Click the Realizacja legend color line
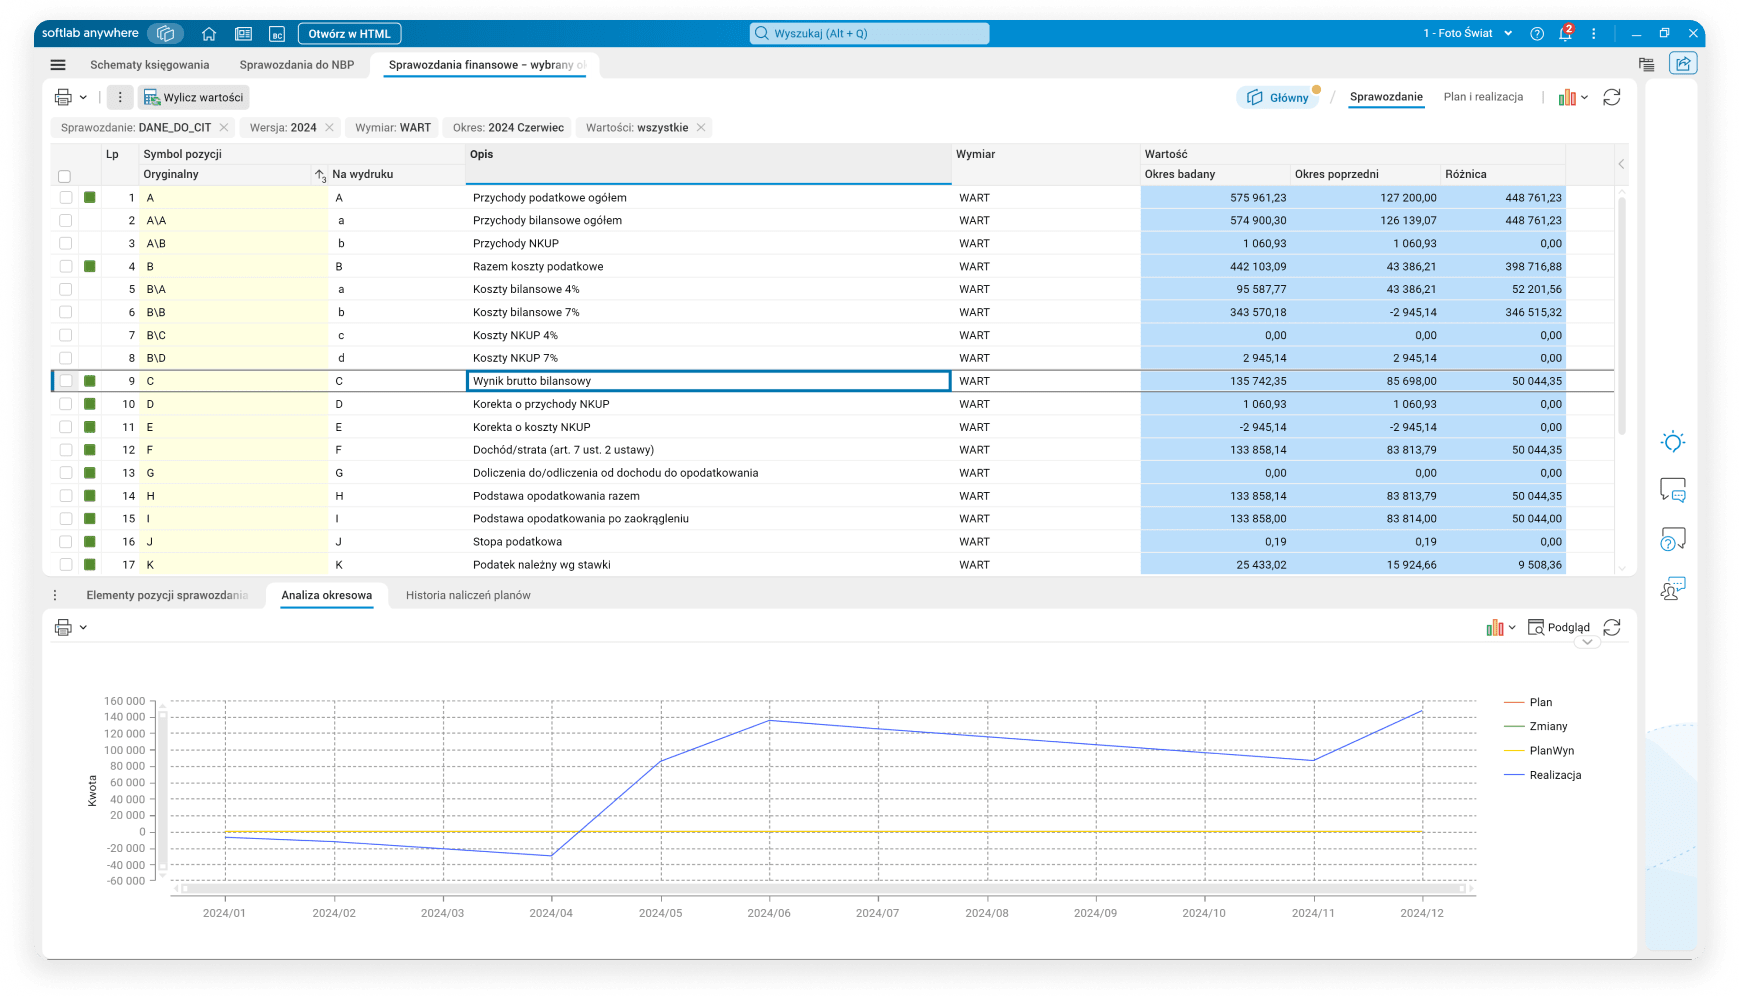The width and height of the screenshot is (1740, 996). [1513, 775]
